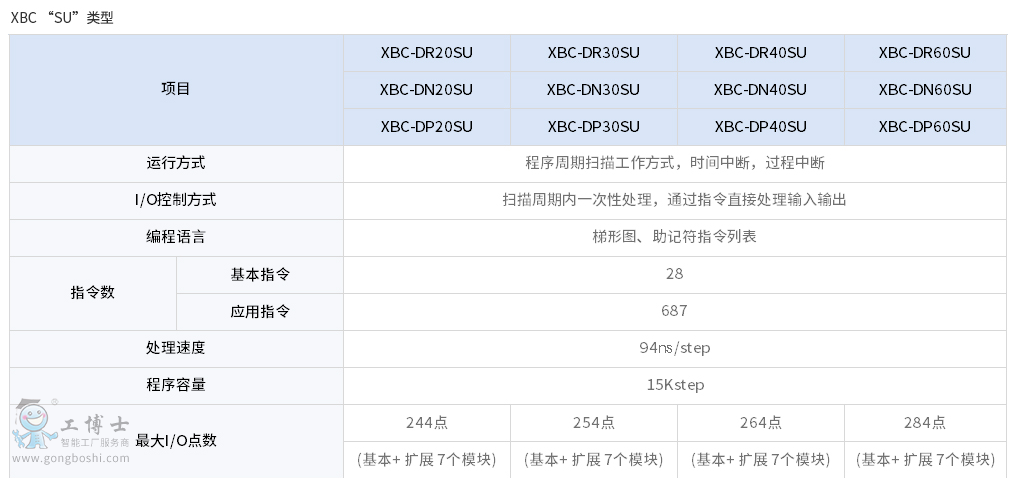Click the 运行方式 row label
Screen dimensions: 1018x478
176,163
